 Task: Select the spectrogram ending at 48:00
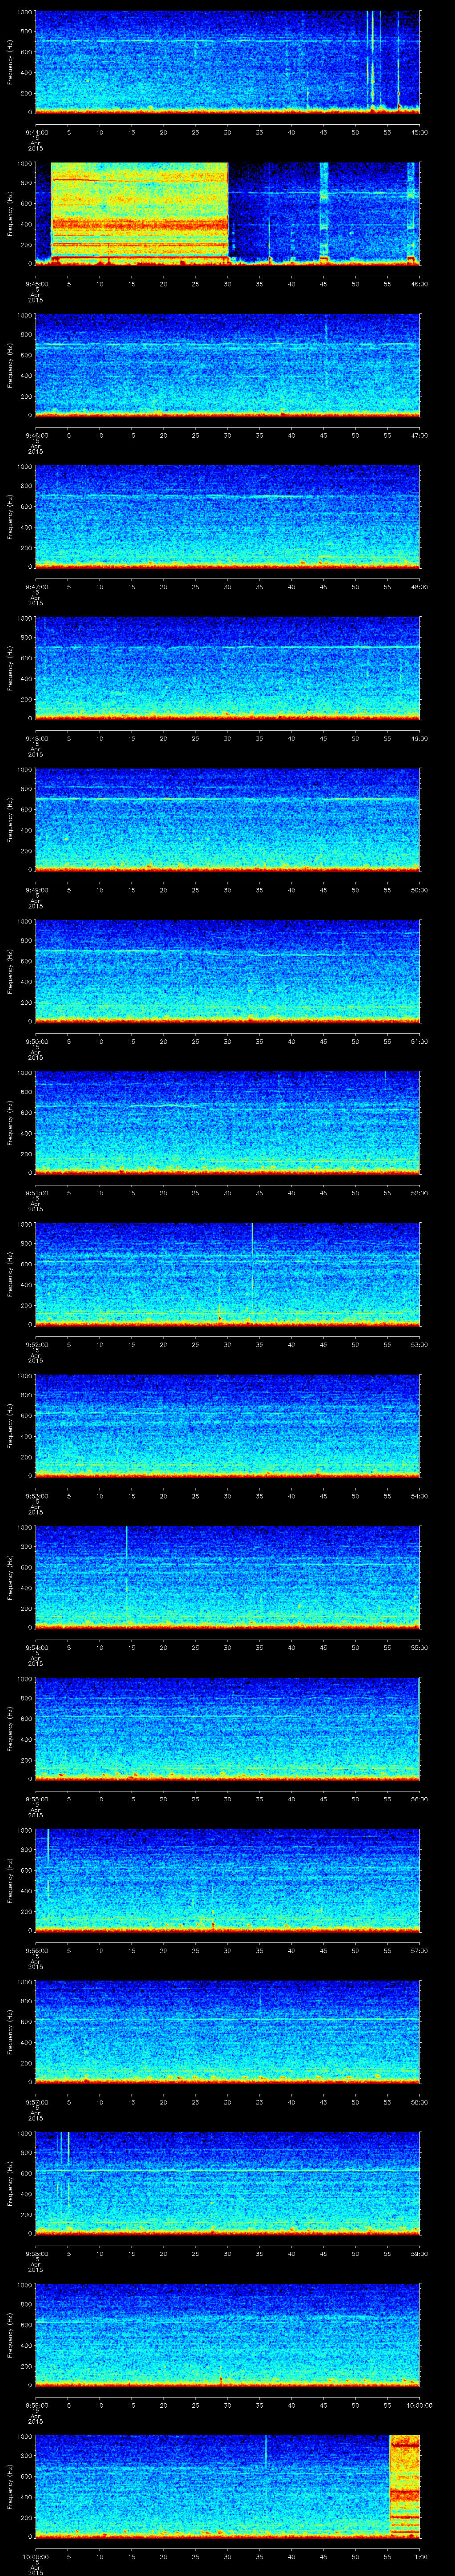[x=228, y=516]
